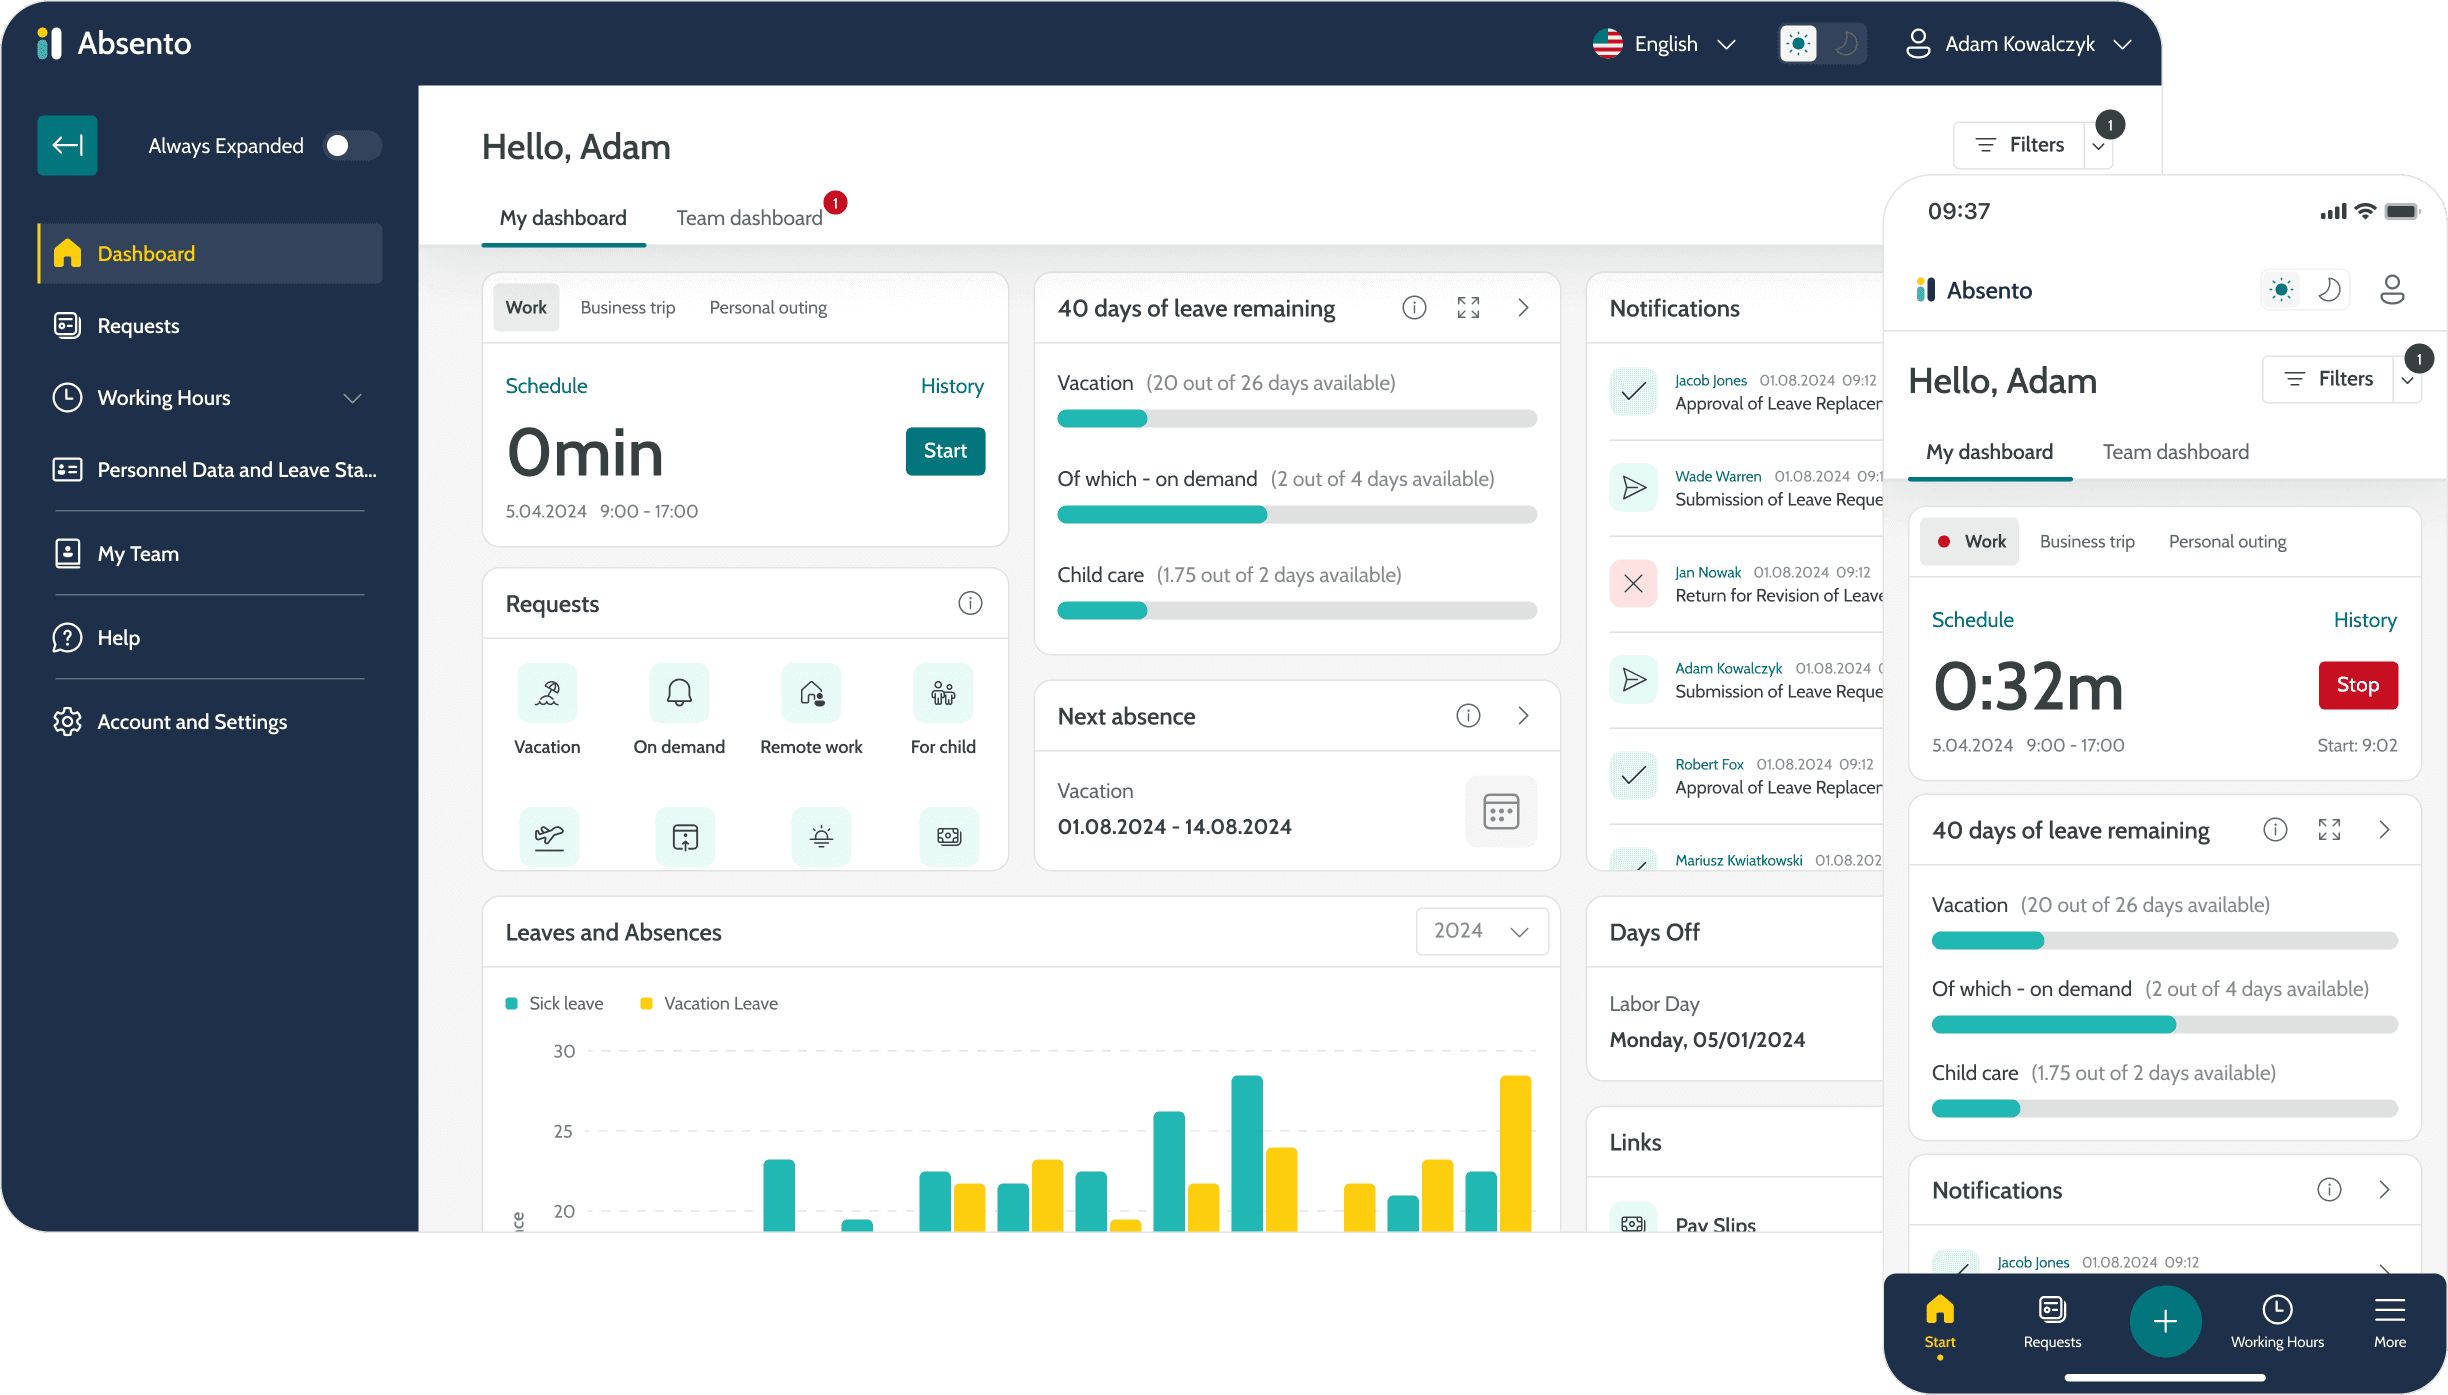Switch to the Team dashboard tab
This screenshot has width=2448, height=1395.
click(749, 218)
